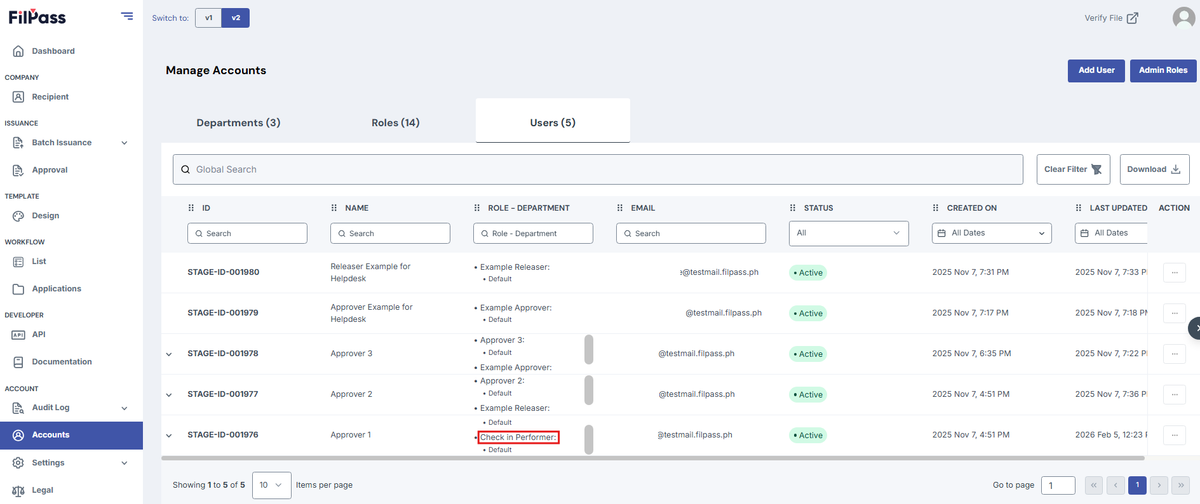The image size is (1200, 504).
Task: Select the Users (5) tab
Action: pyautogui.click(x=552, y=123)
